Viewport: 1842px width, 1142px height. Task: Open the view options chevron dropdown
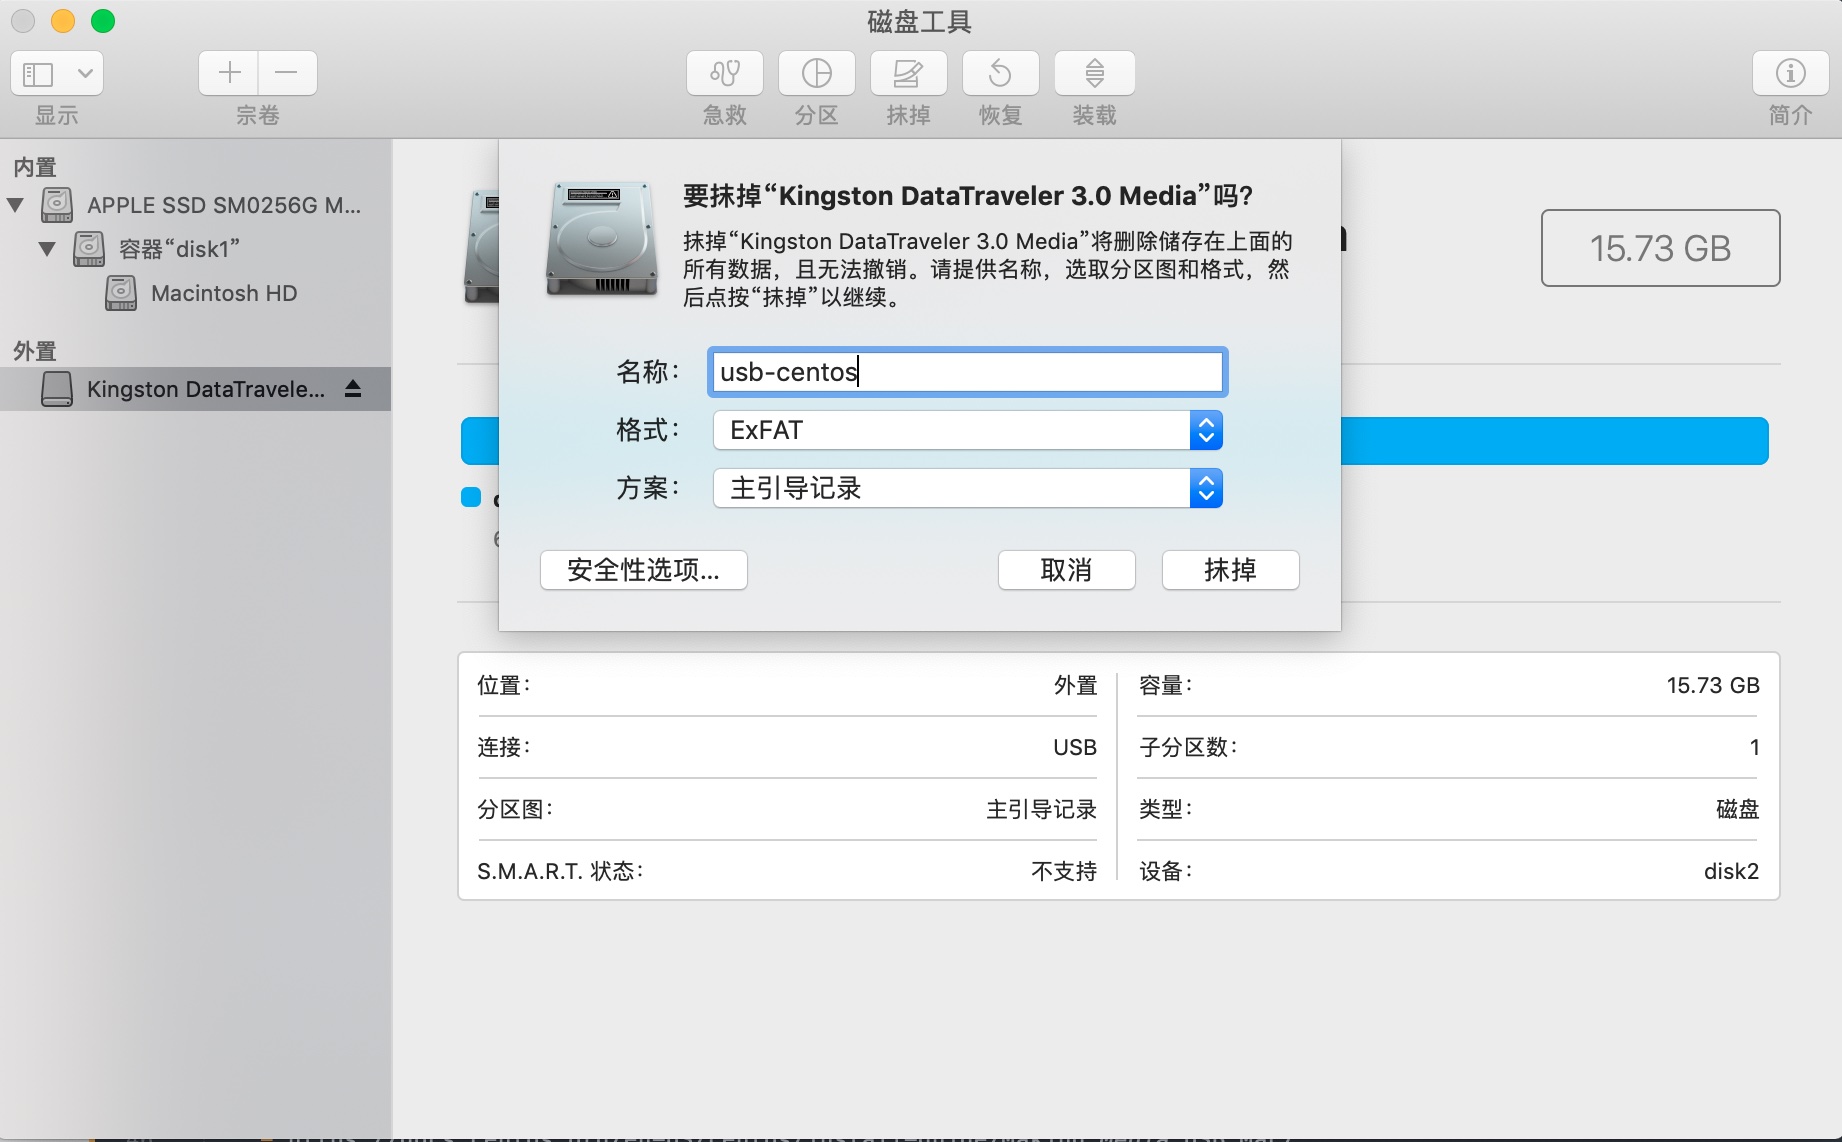tap(85, 73)
